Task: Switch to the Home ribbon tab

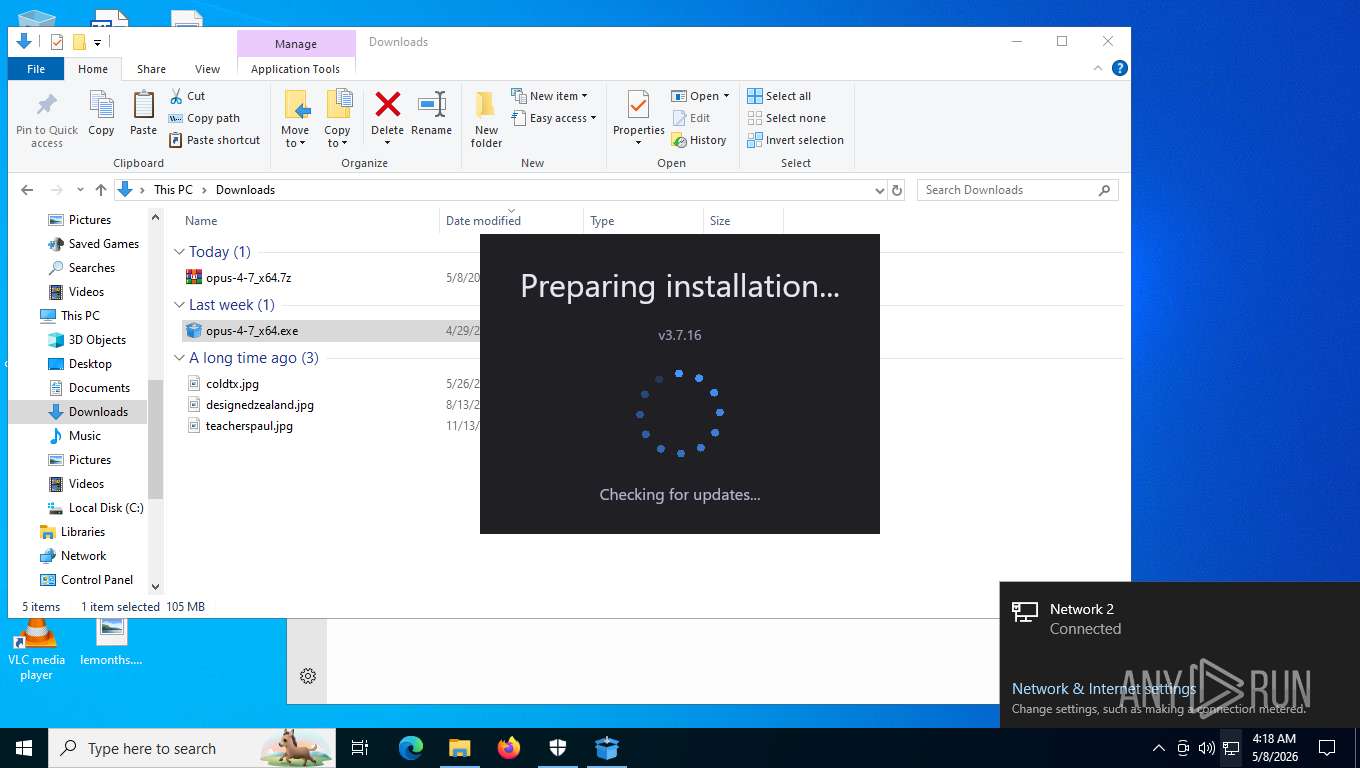Action: pos(93,69)
